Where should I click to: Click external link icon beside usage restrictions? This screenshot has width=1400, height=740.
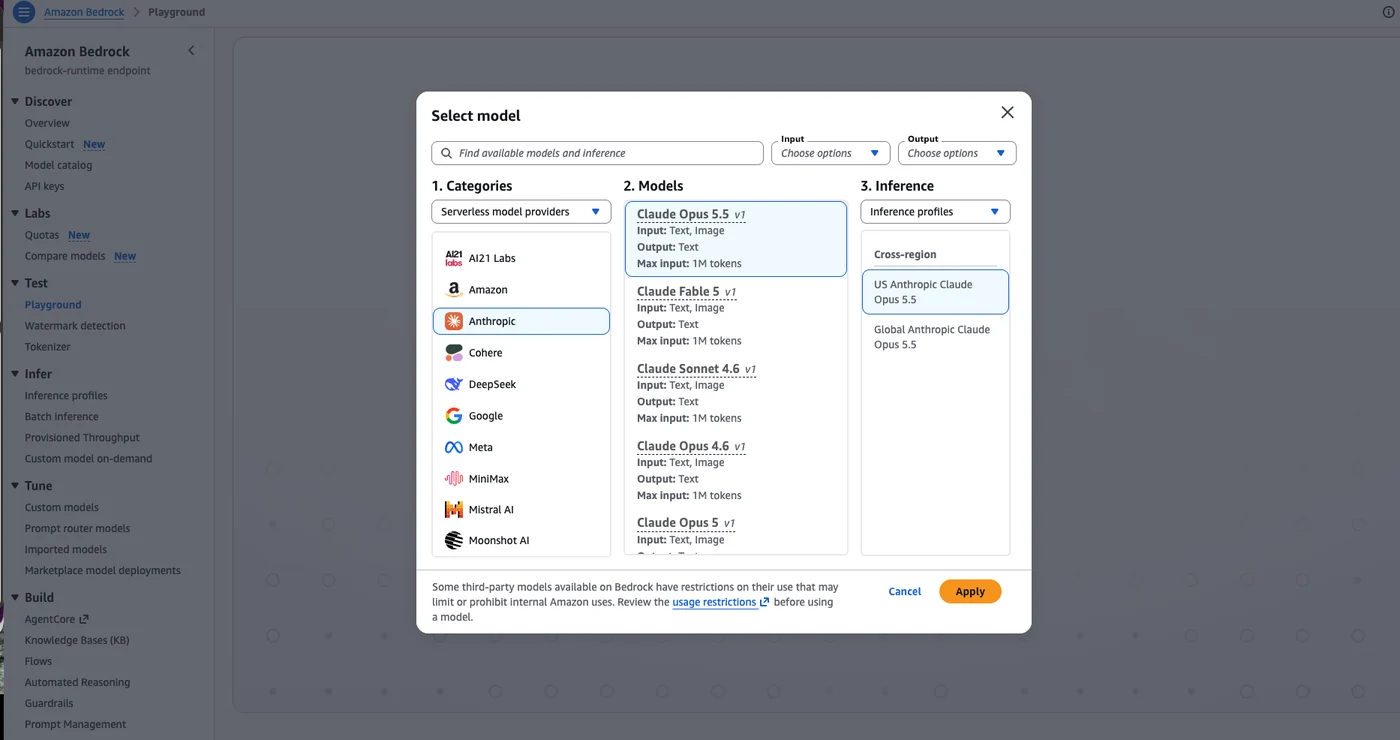765,602
